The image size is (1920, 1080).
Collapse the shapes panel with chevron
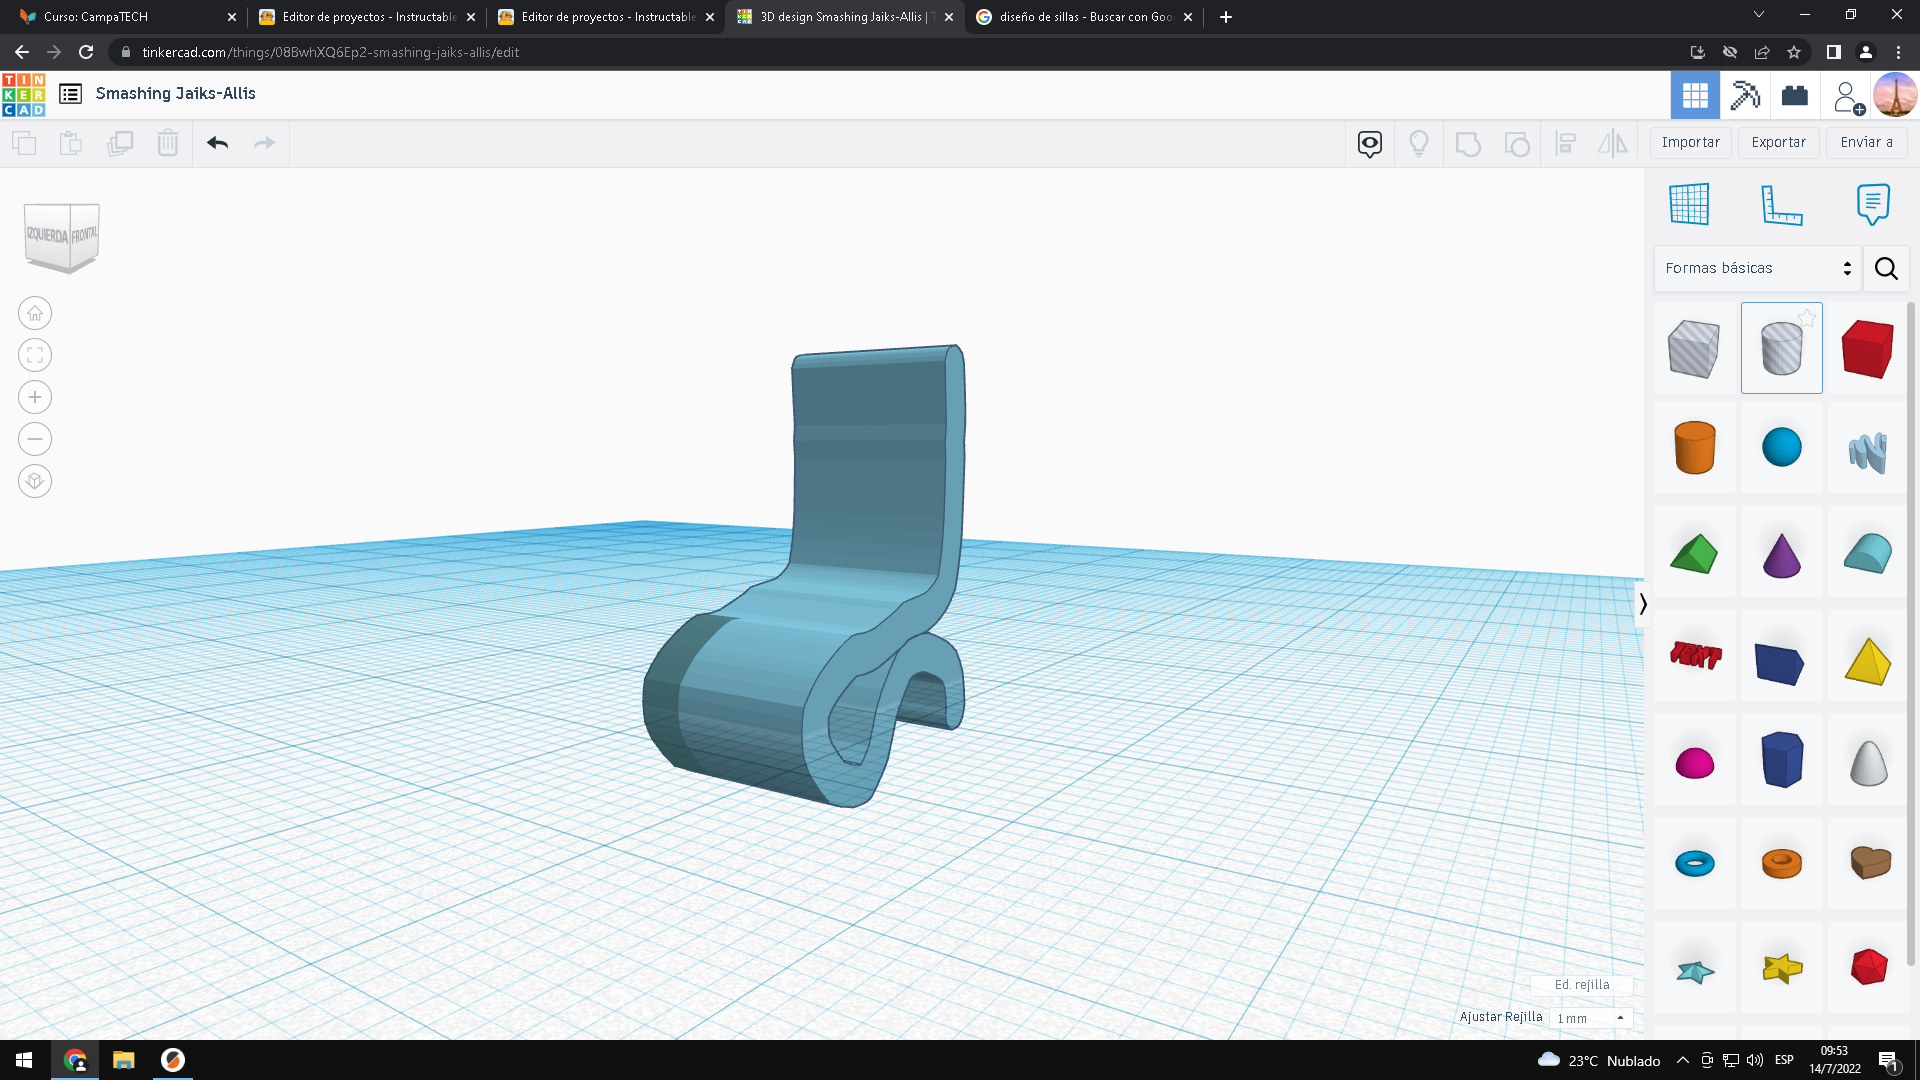point(1641,603)
